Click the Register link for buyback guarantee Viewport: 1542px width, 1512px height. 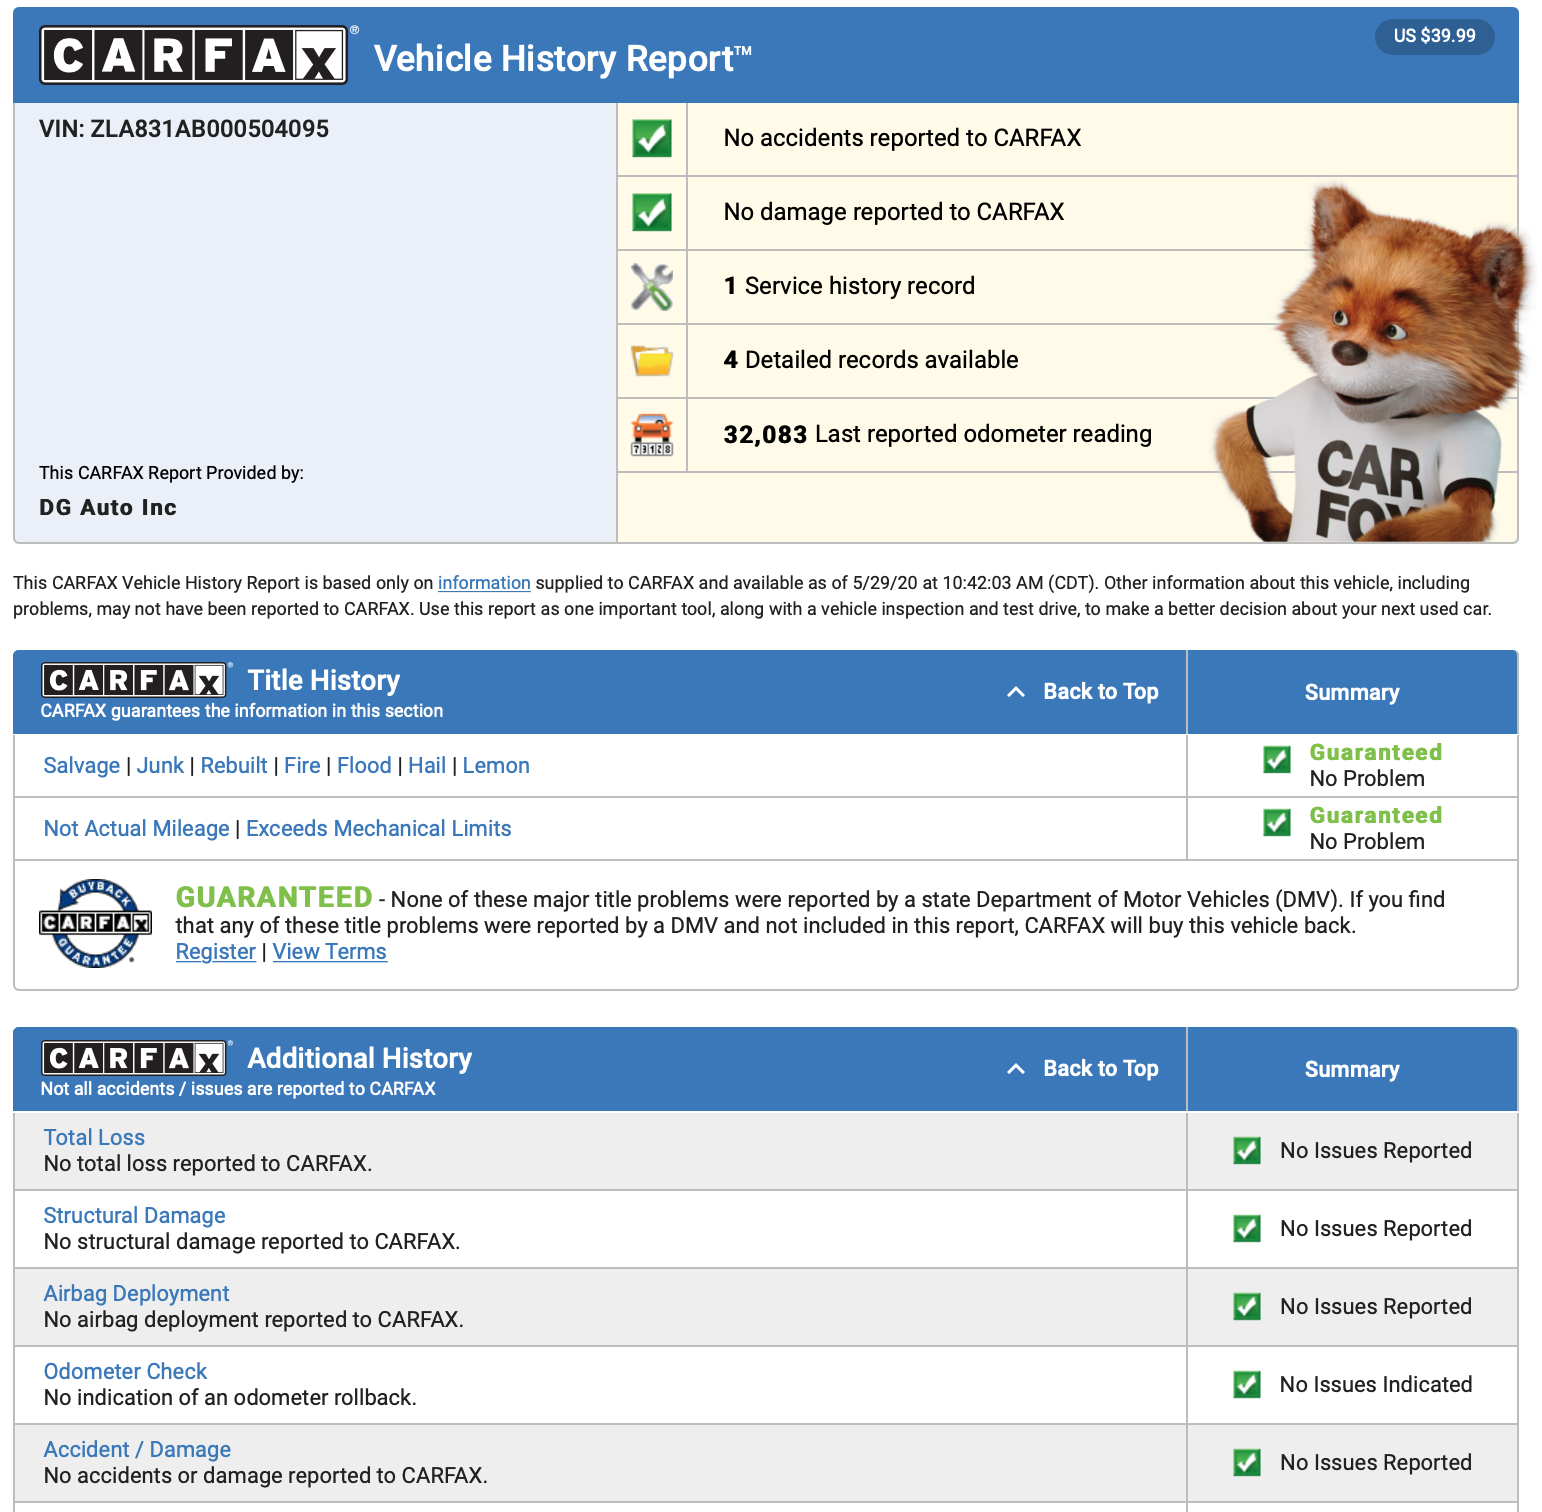coord(215,952)
